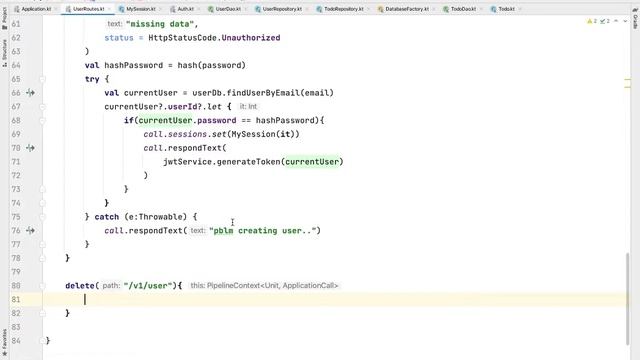
Task: Close the TodoDao.kt tab
Action: (x=480, y=9)
